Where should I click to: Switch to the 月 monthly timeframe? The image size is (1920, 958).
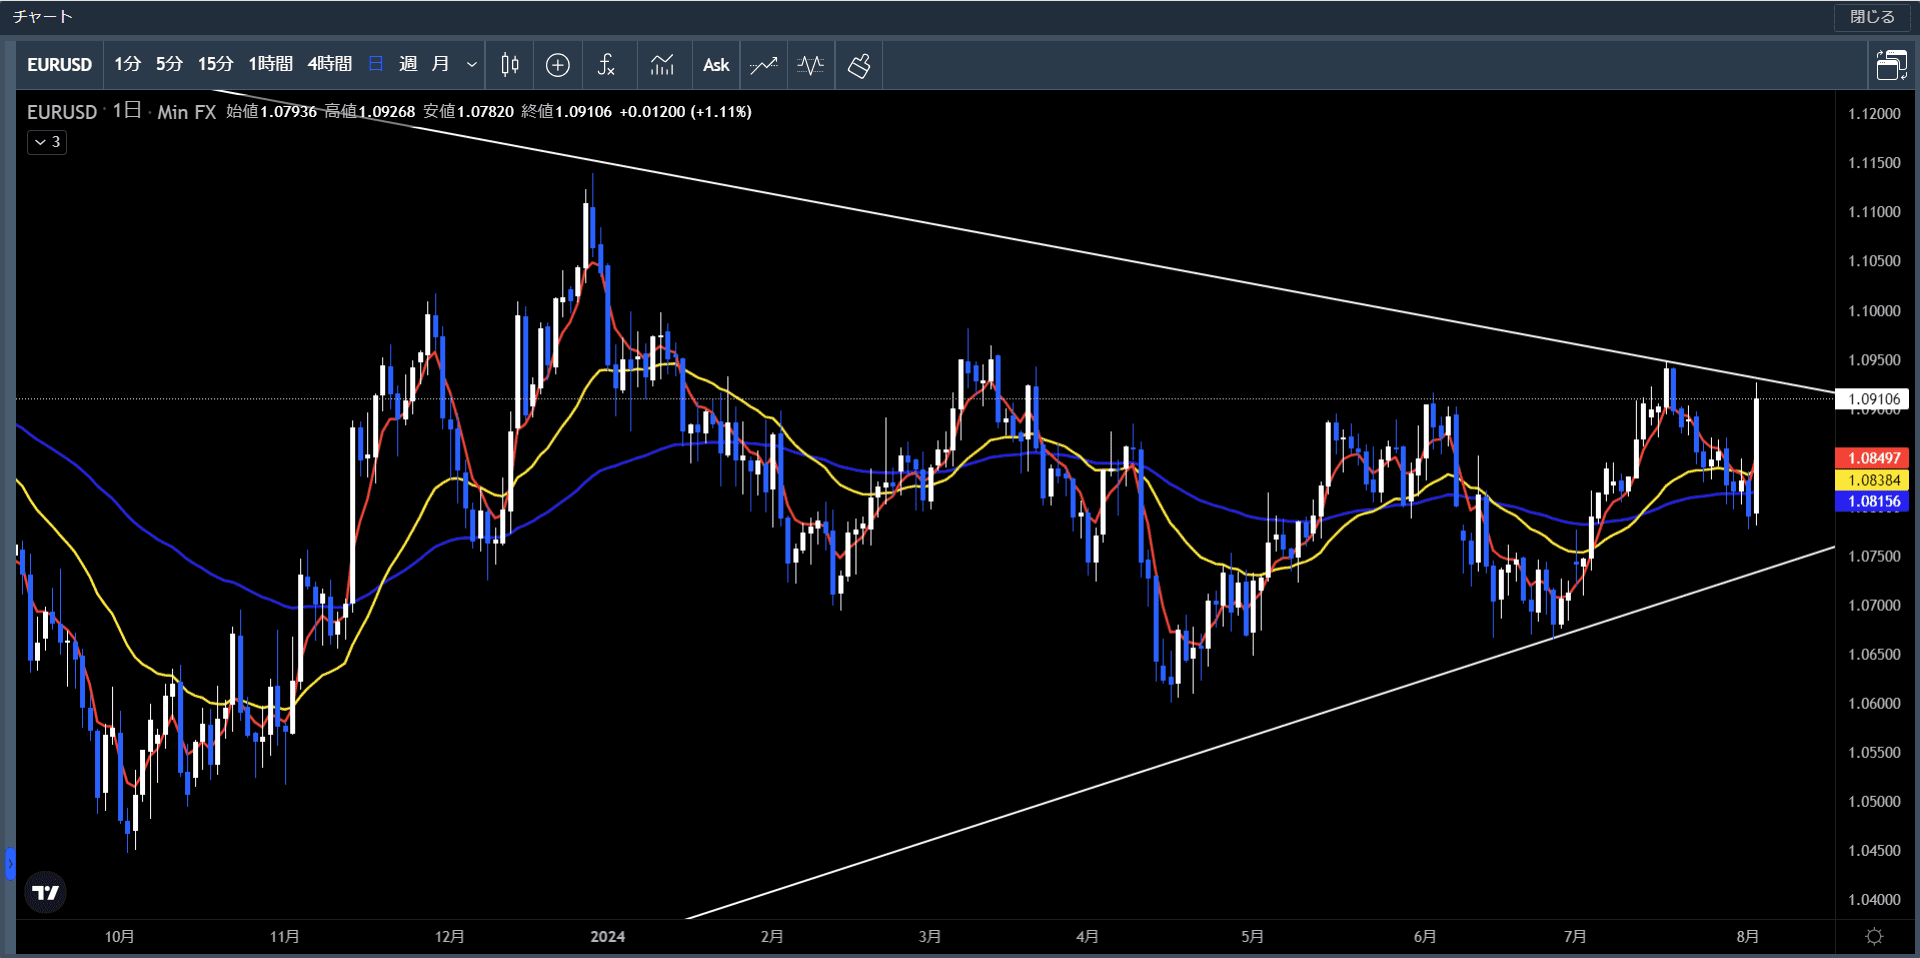point(440,64)
